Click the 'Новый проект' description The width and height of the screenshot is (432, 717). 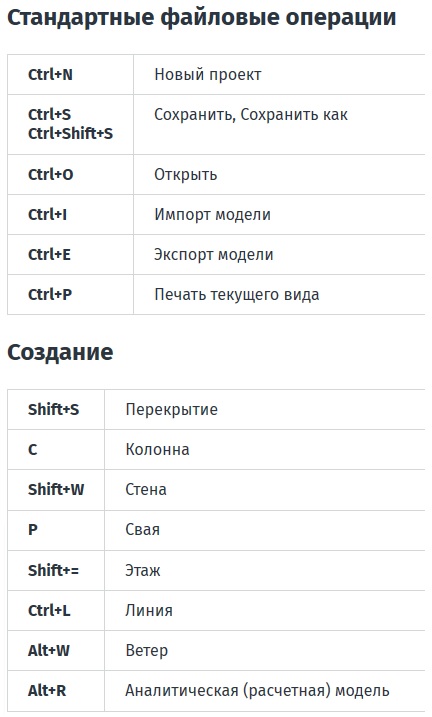click(208, 75)
